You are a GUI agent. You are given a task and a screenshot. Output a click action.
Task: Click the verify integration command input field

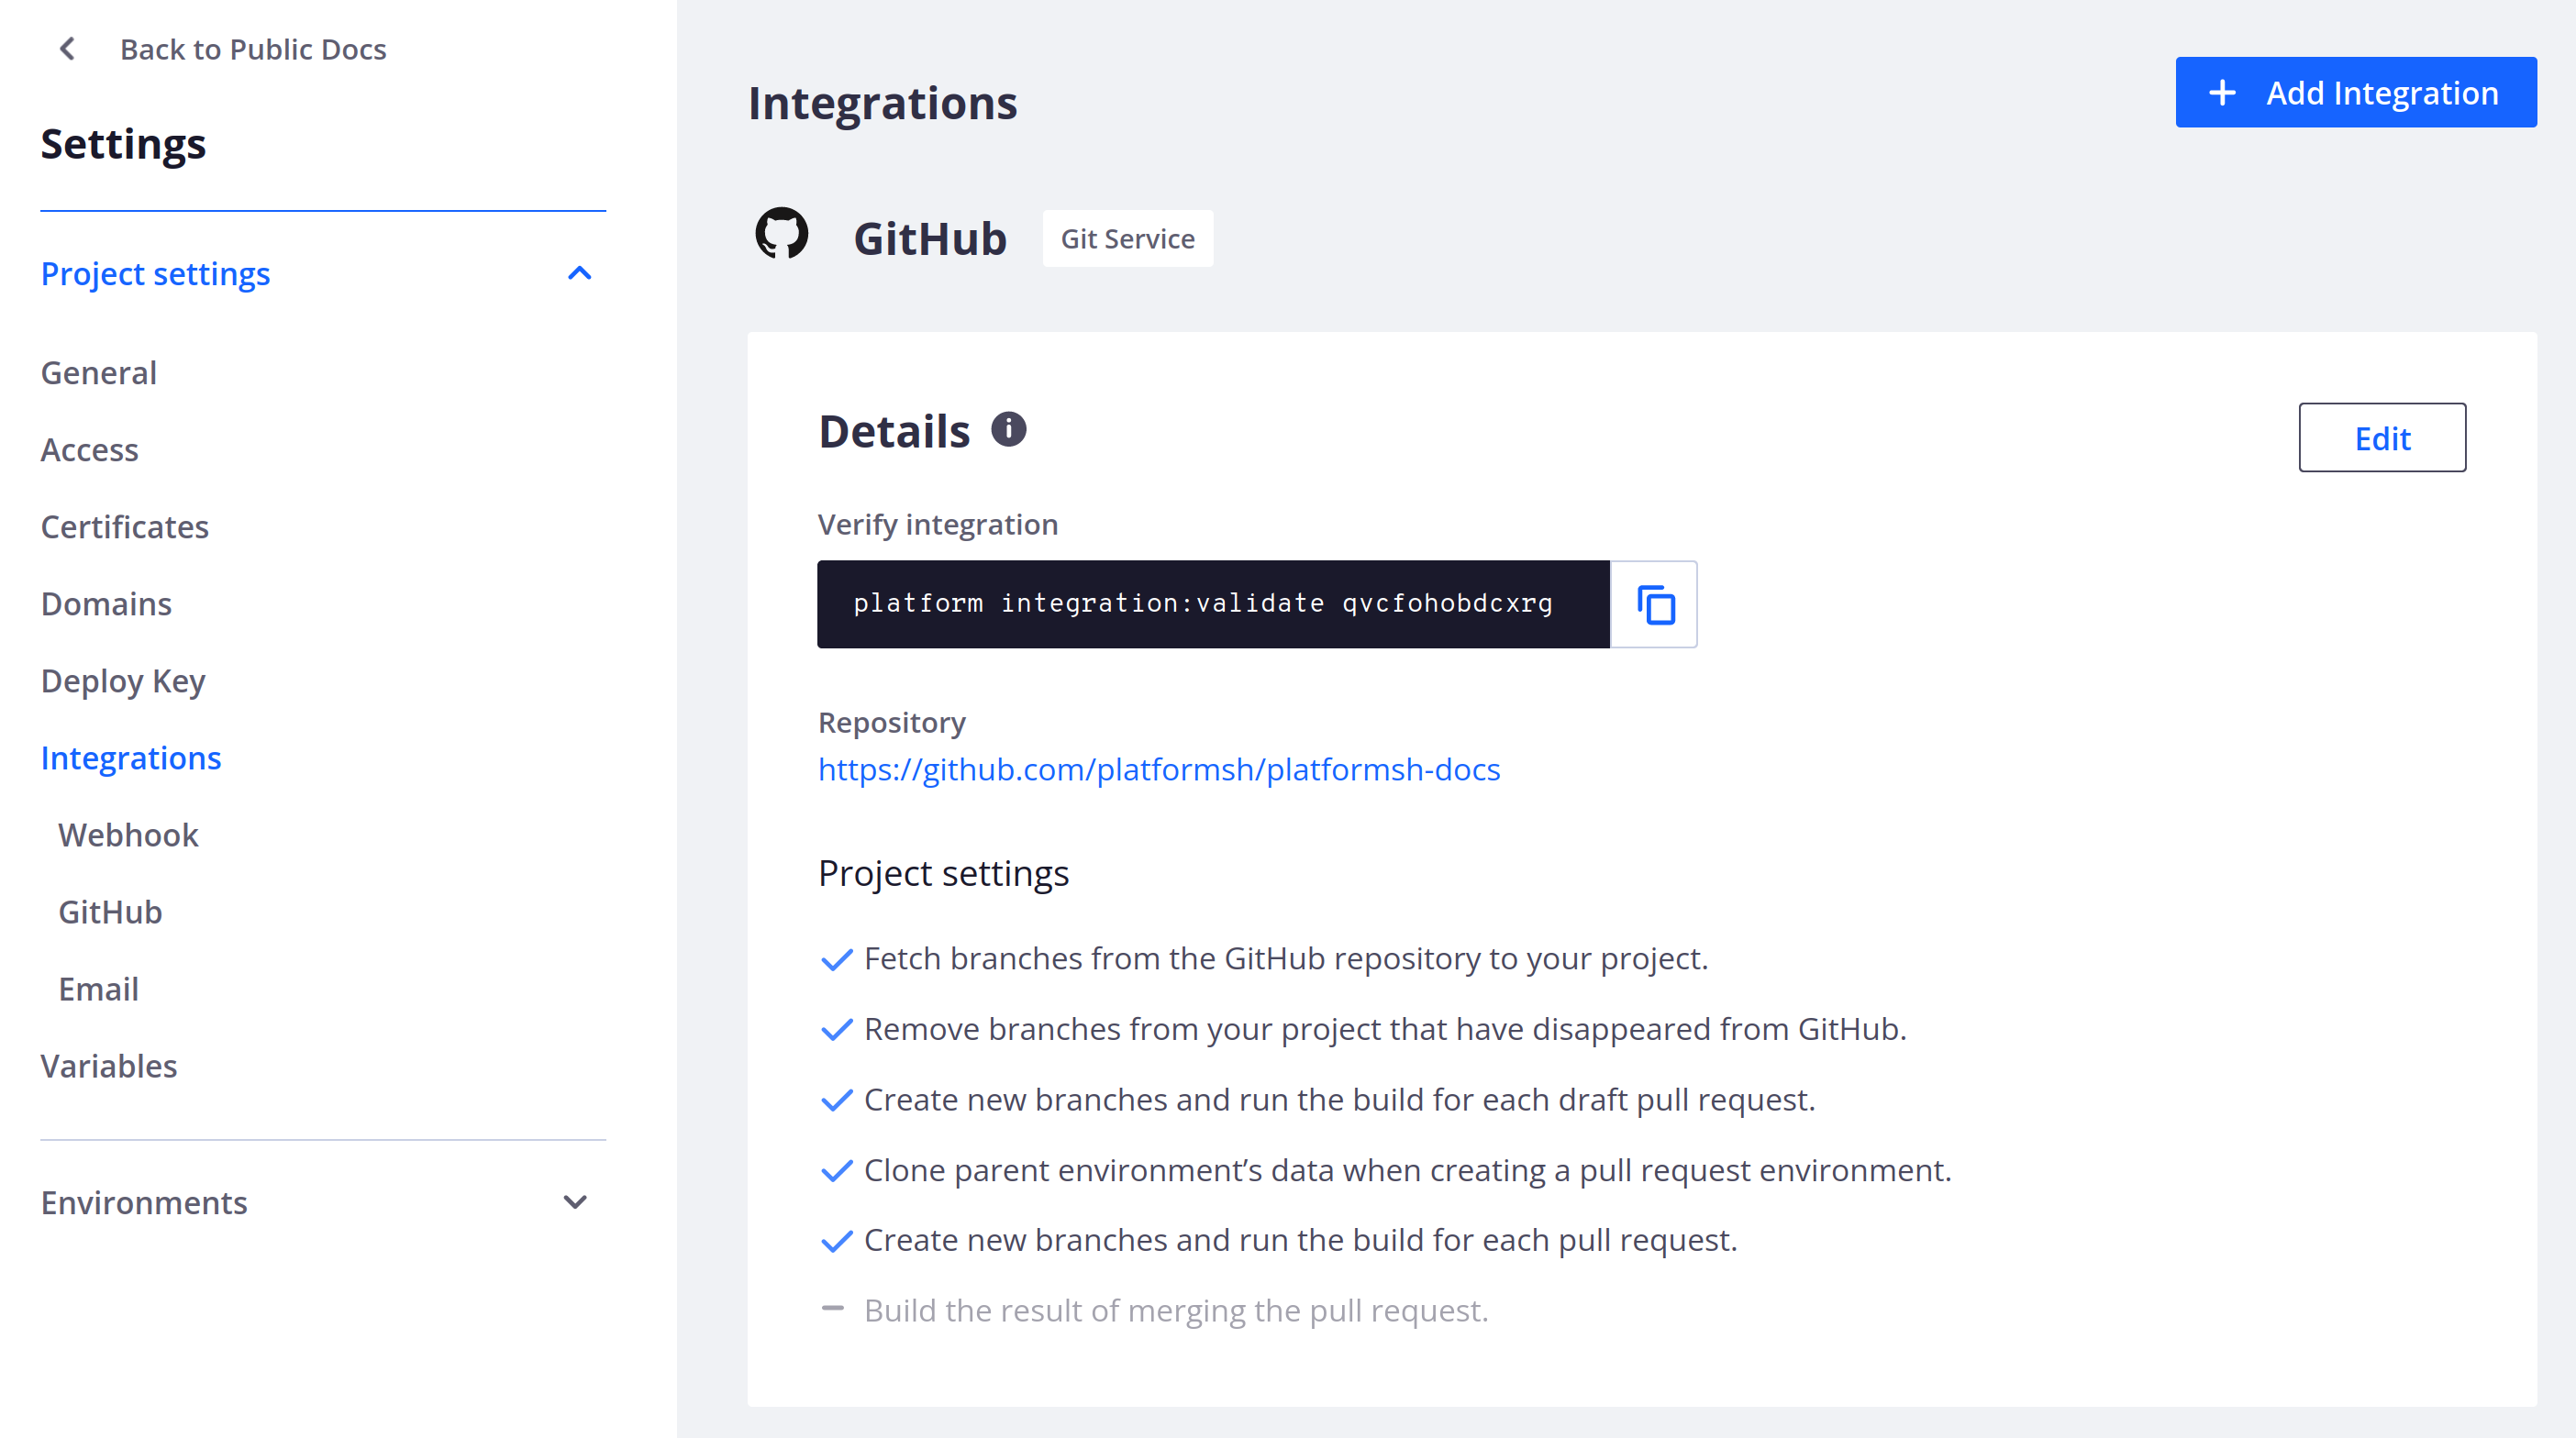pyautogui.click(x=1216, y=605)
